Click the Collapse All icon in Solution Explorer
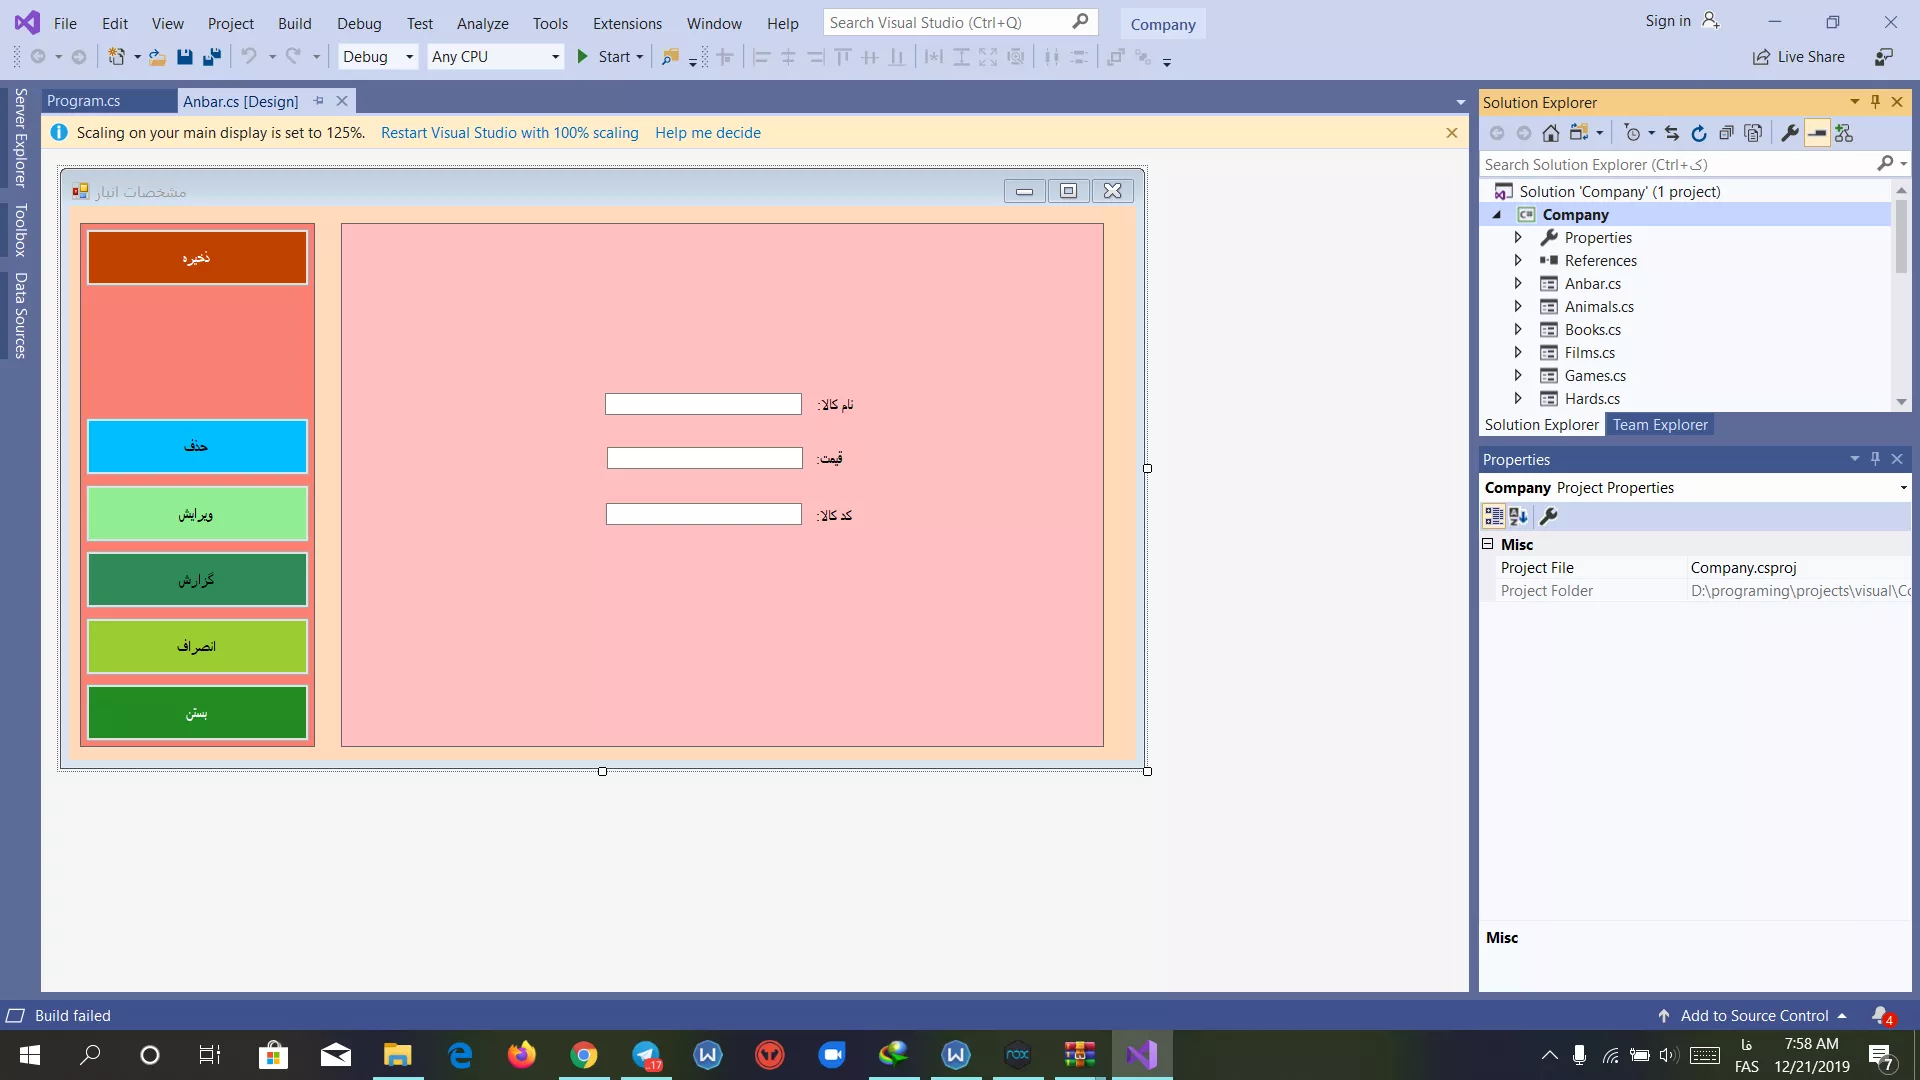This screenshot has height=1080, width=1920. [1726, 133]
